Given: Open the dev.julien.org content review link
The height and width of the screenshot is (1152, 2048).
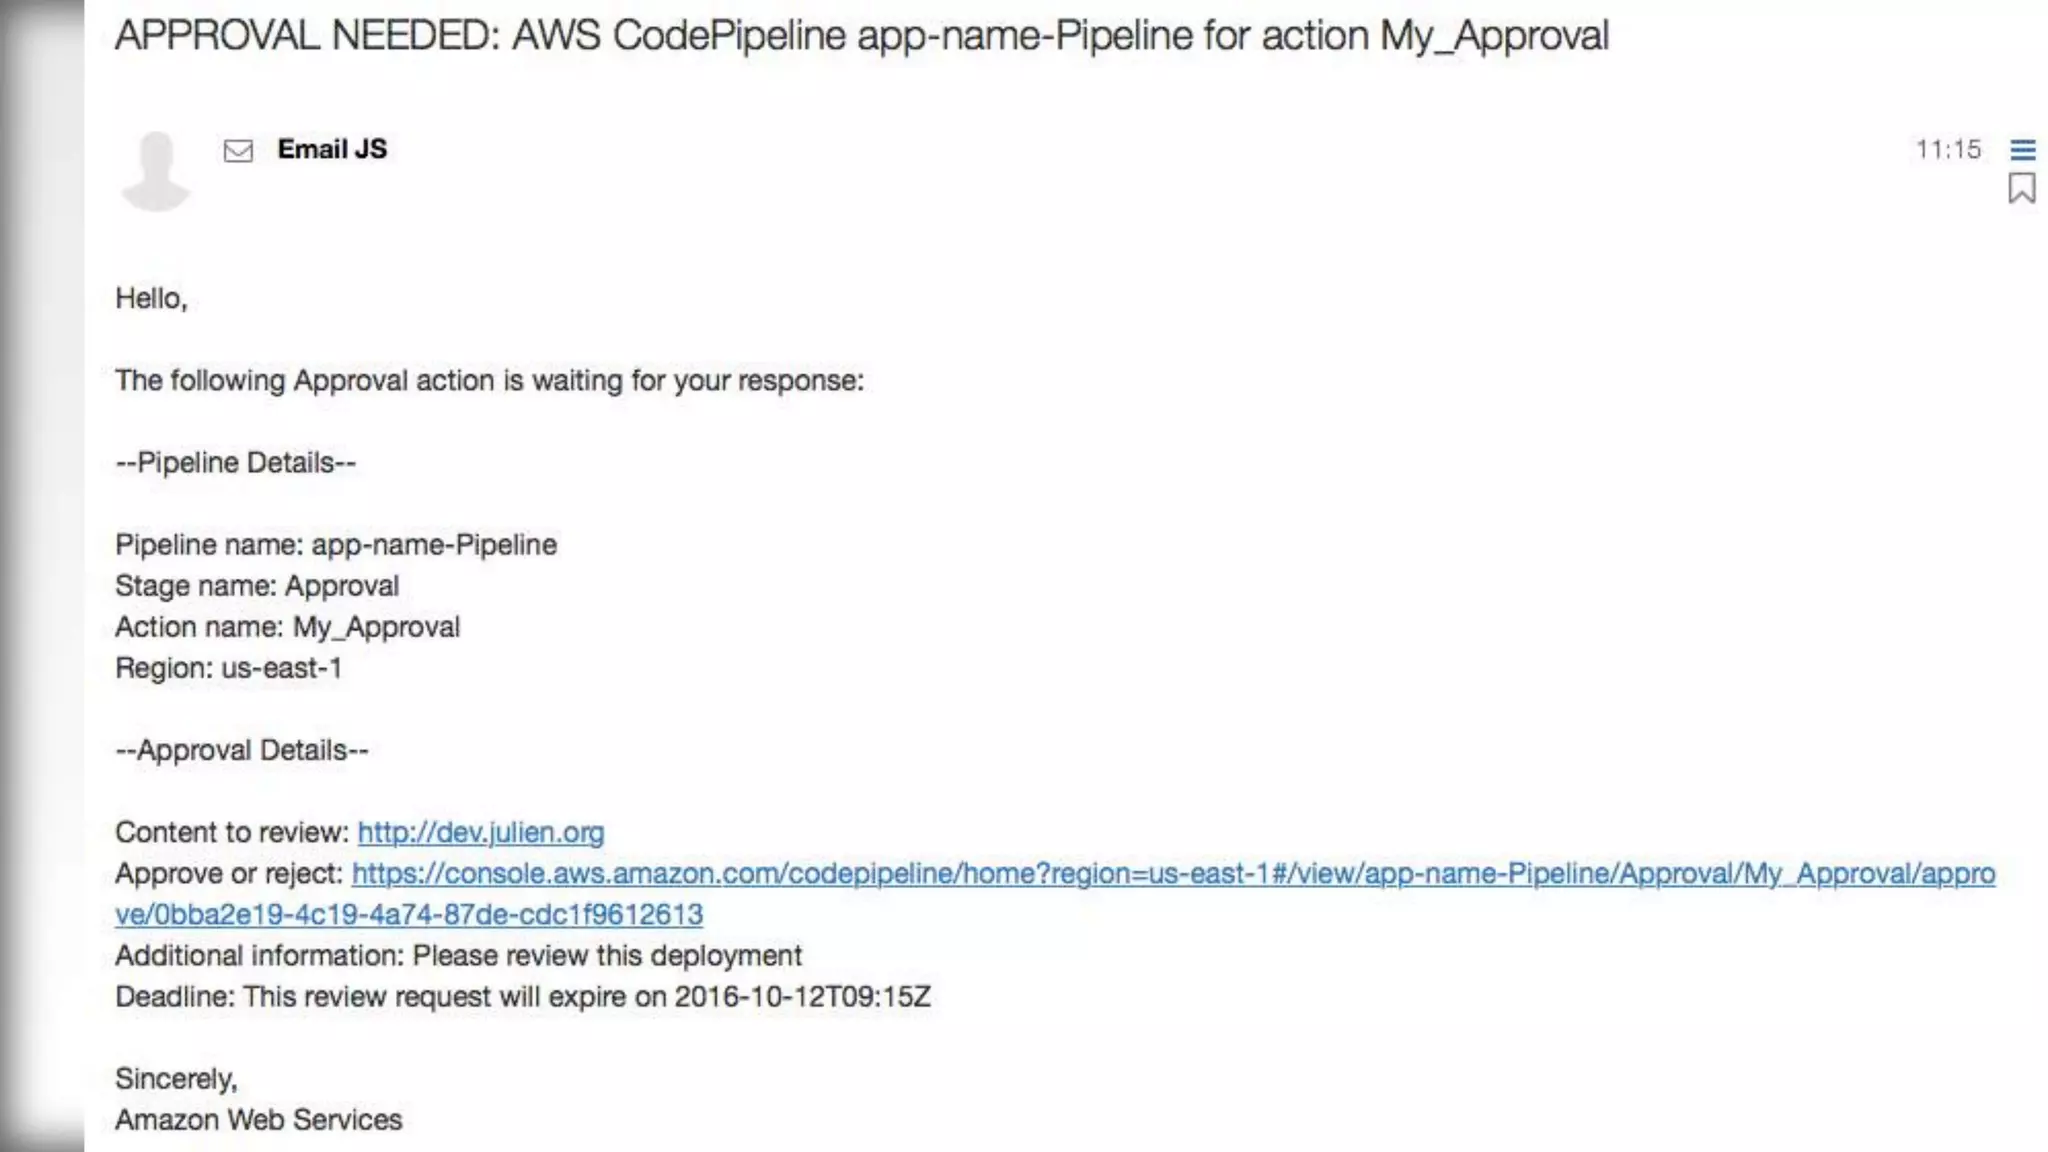Looking at the screenshot, I should tap(480, 832).
